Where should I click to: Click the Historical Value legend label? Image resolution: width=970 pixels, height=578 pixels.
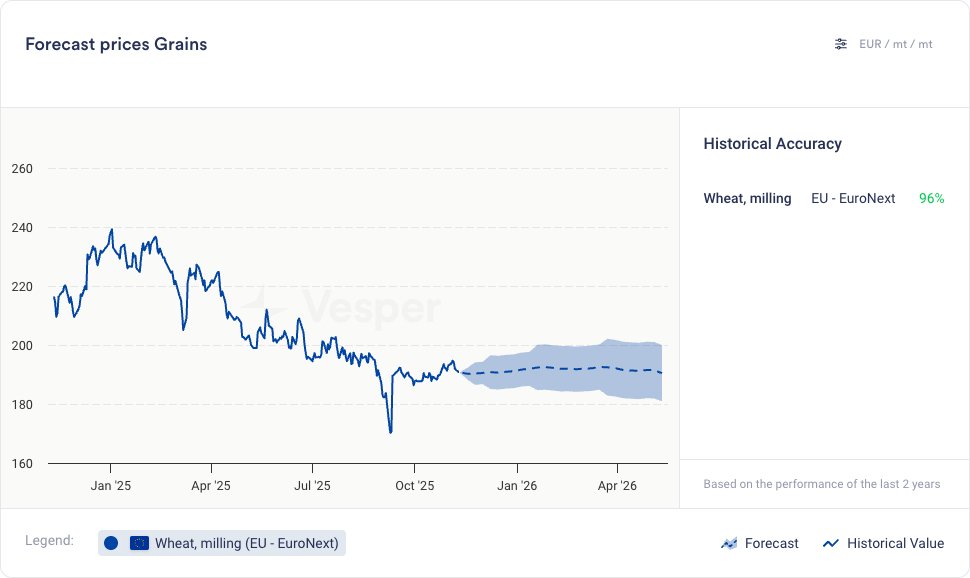895,543
